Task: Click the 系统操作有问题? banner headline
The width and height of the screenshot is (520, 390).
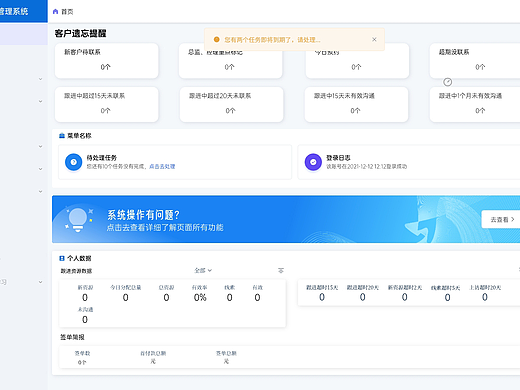Action: point(143,215)
